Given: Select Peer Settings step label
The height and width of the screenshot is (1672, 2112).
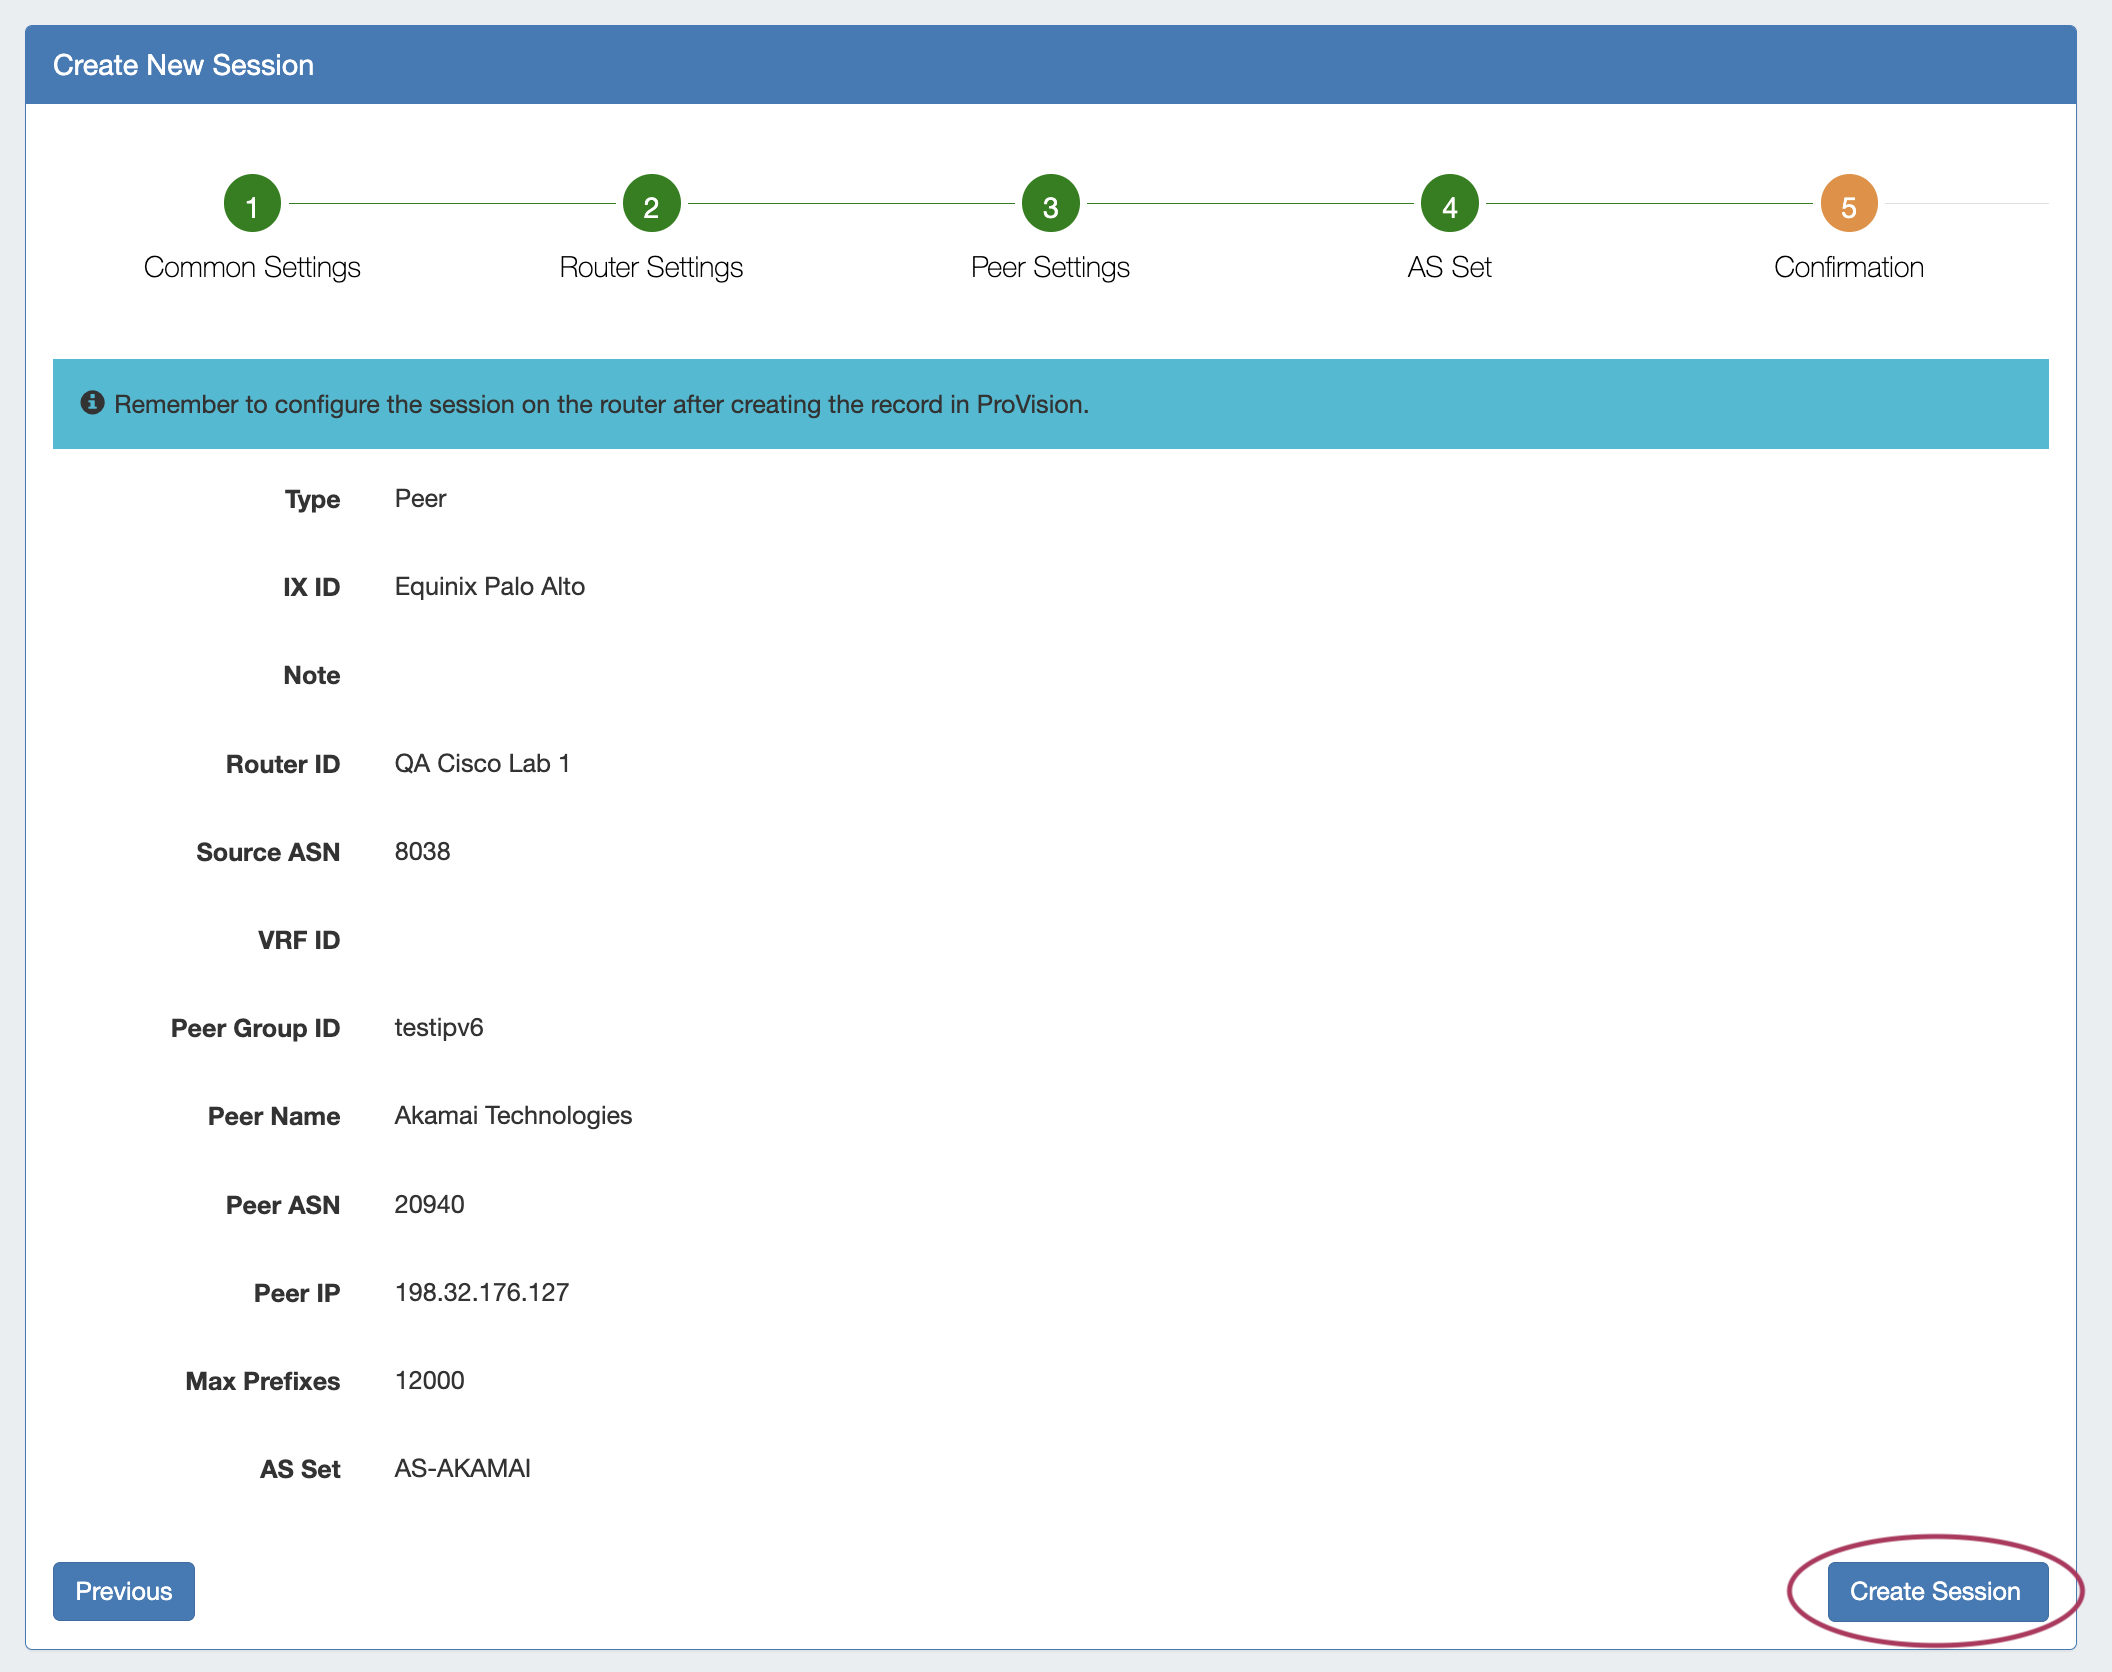Looking at the screenshot, I should pyautogui.click(x=1050, y=267).
